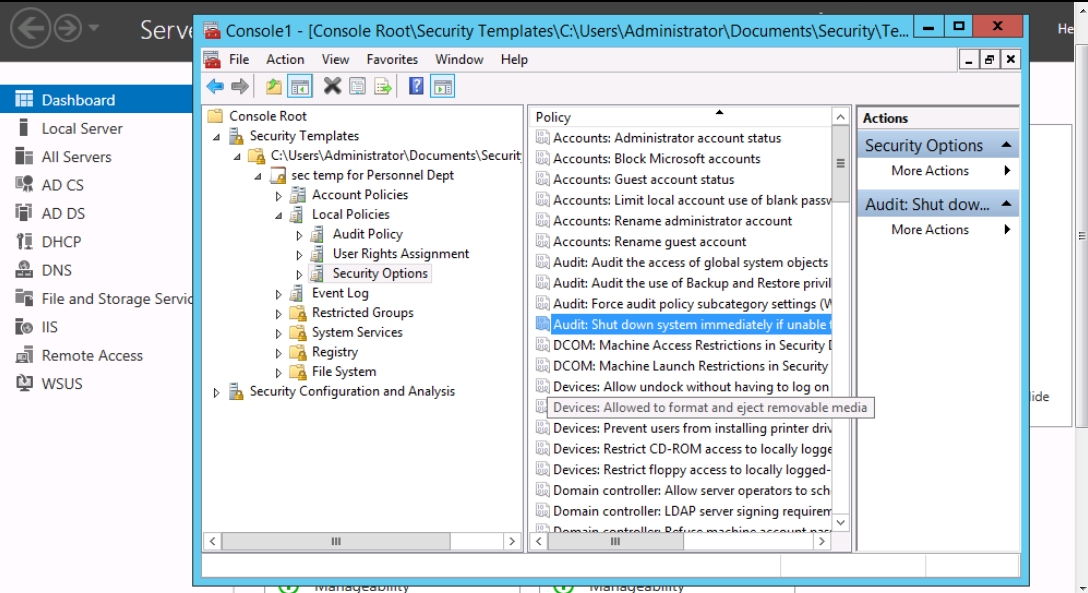
Task: Collapse the Security Options actions section
Action: (x=1006, y=145)
